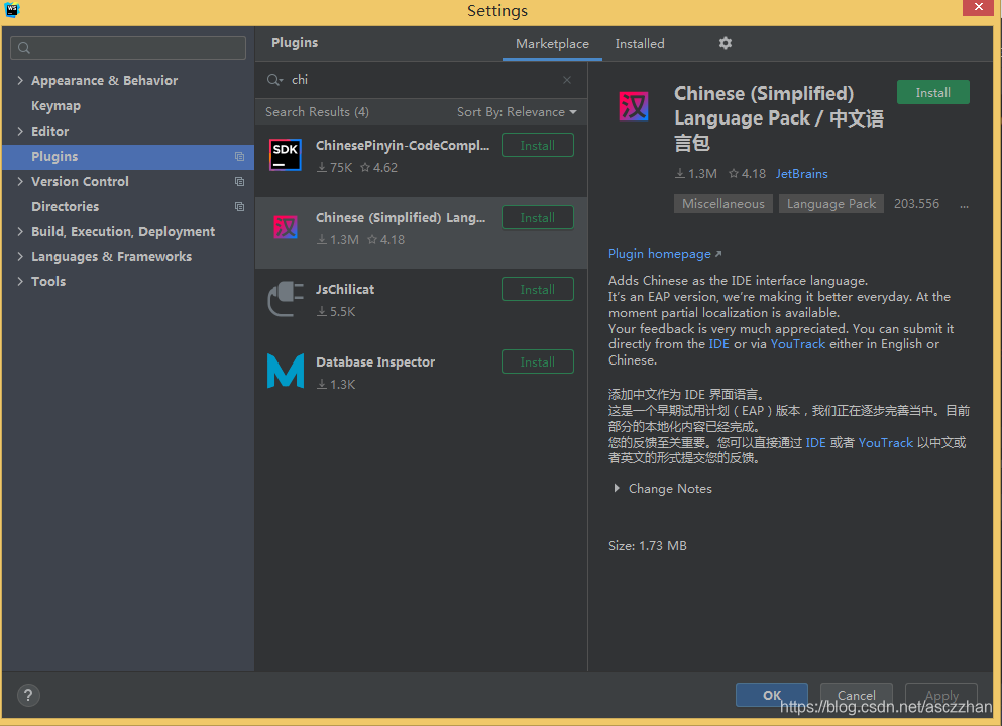1002x726 pixels.
Task: Expand the Tools settings section
Action: 20,281
